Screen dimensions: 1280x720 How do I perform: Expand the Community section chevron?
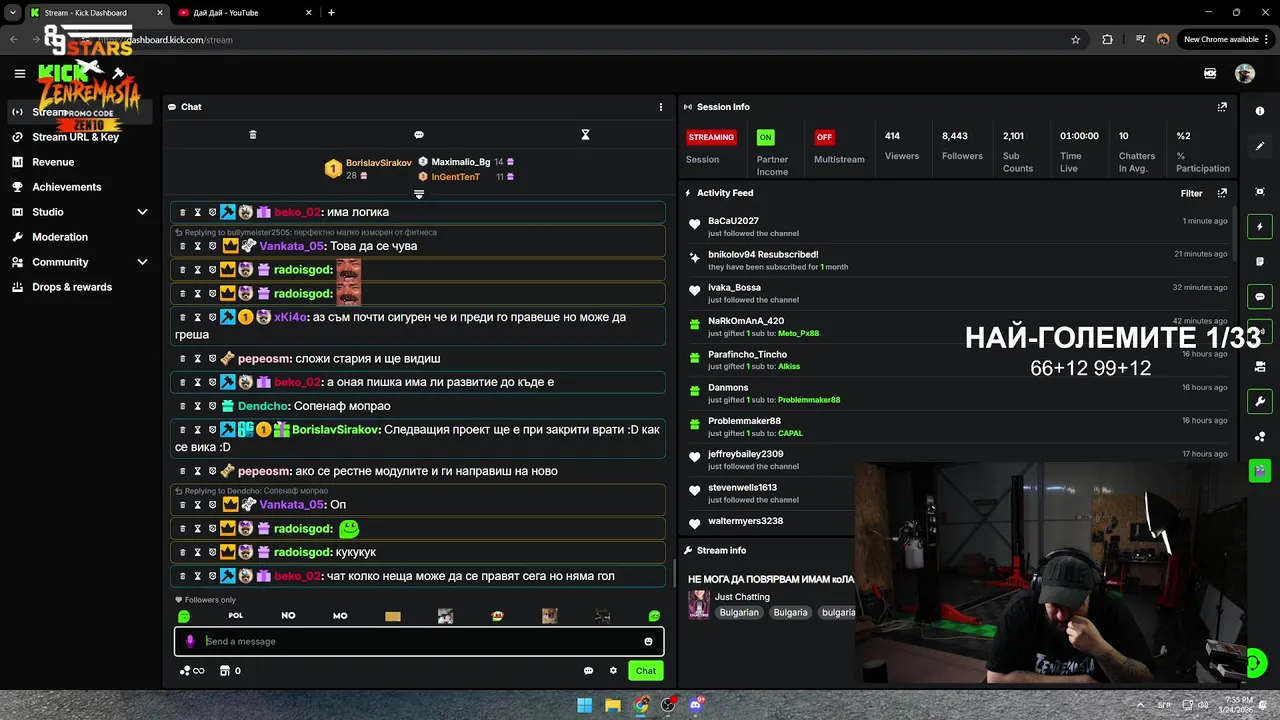(x=142, y=262)
